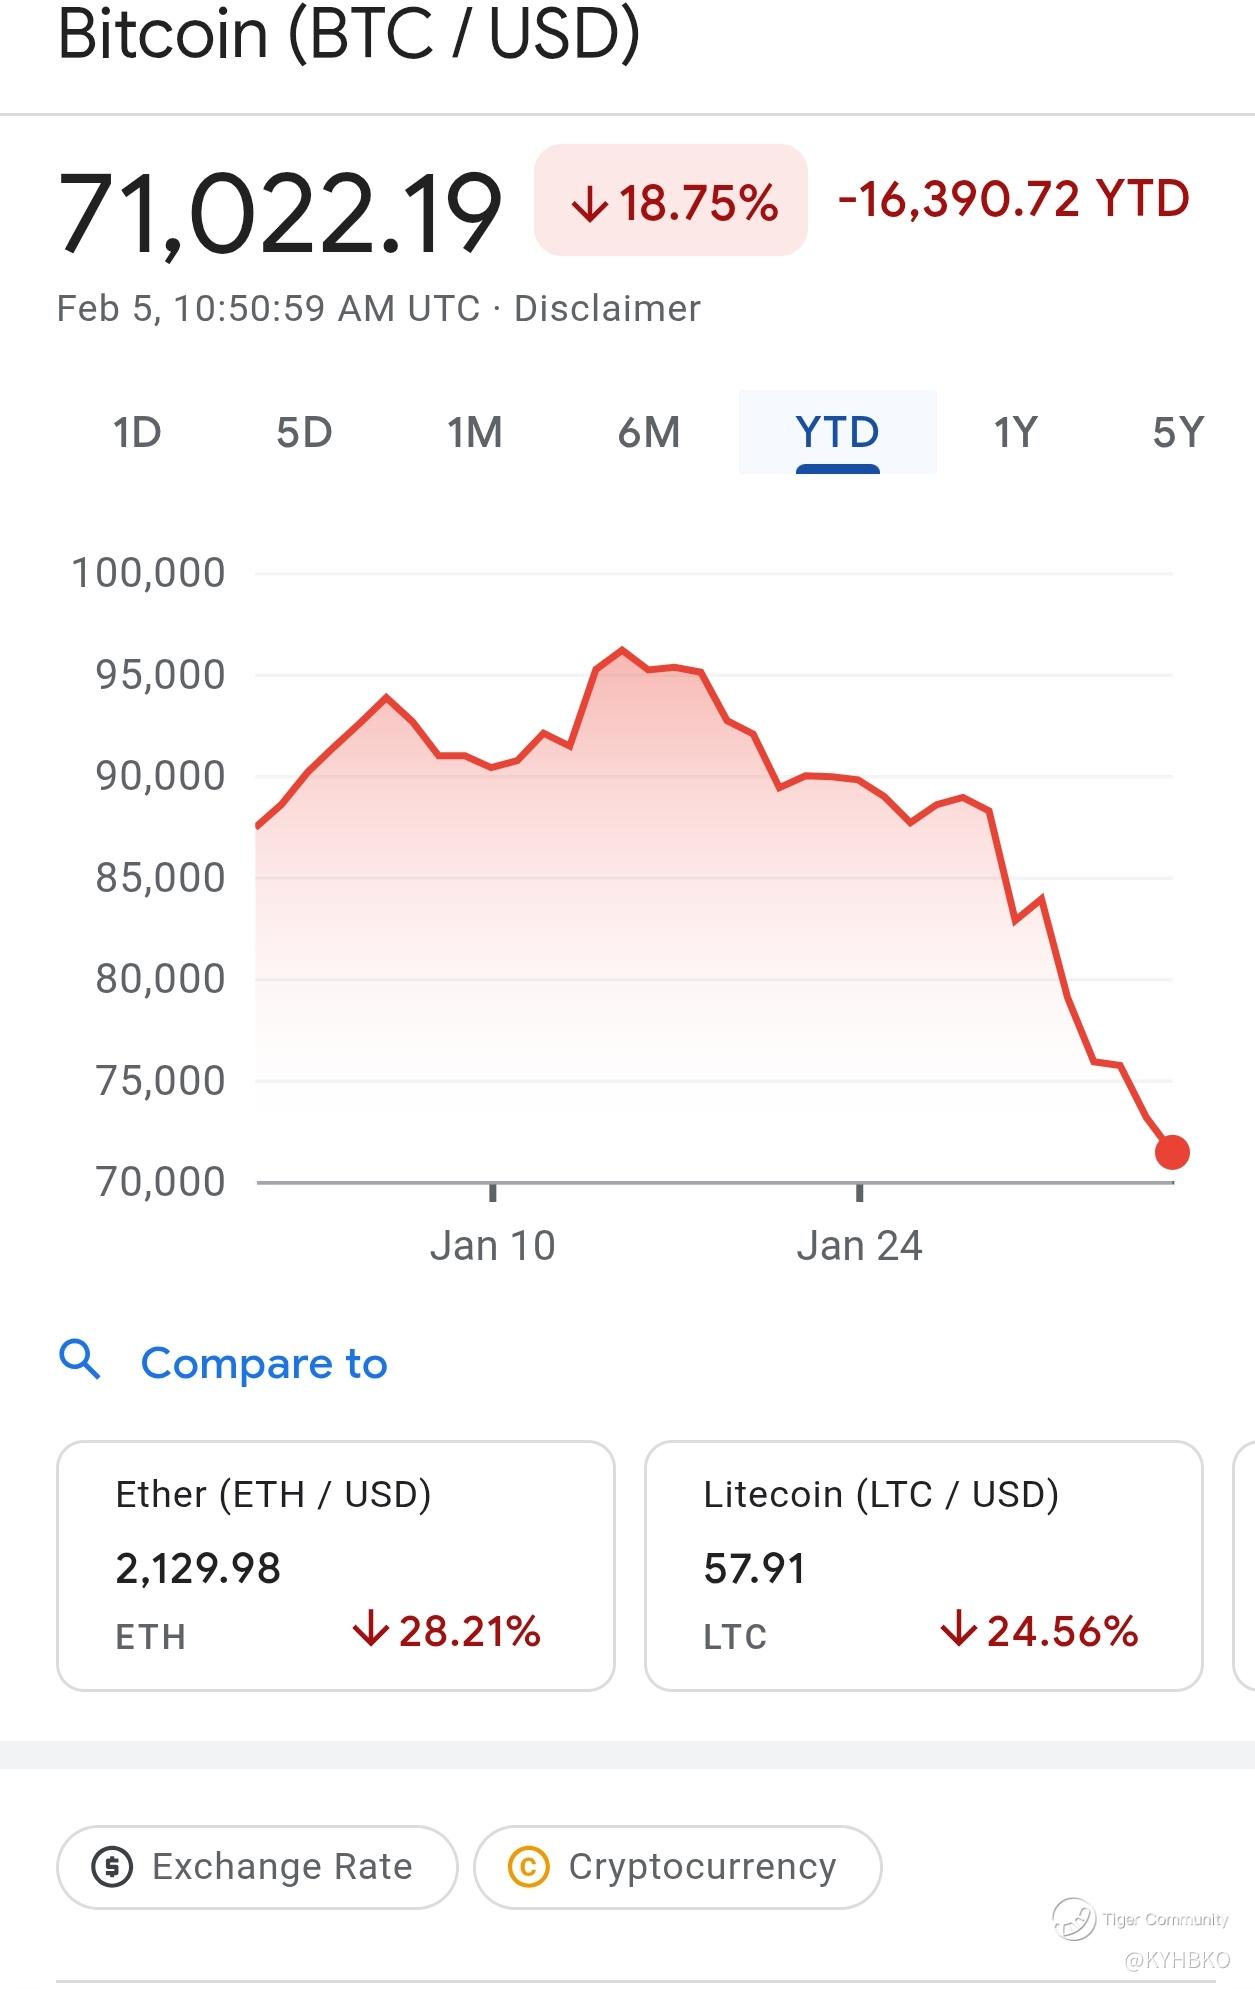
Task: Tap the dollar icon on Exchange Rate chip
Action: pyautogui.click(x=112, y=1866)
